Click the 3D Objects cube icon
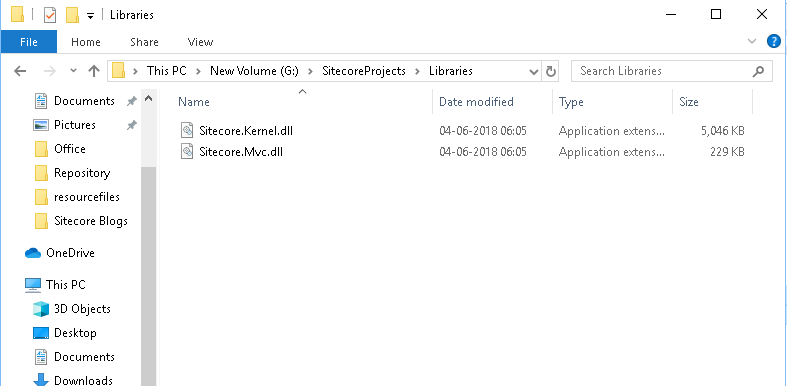This screenshot has width=787, height=386. coord(41,309)
